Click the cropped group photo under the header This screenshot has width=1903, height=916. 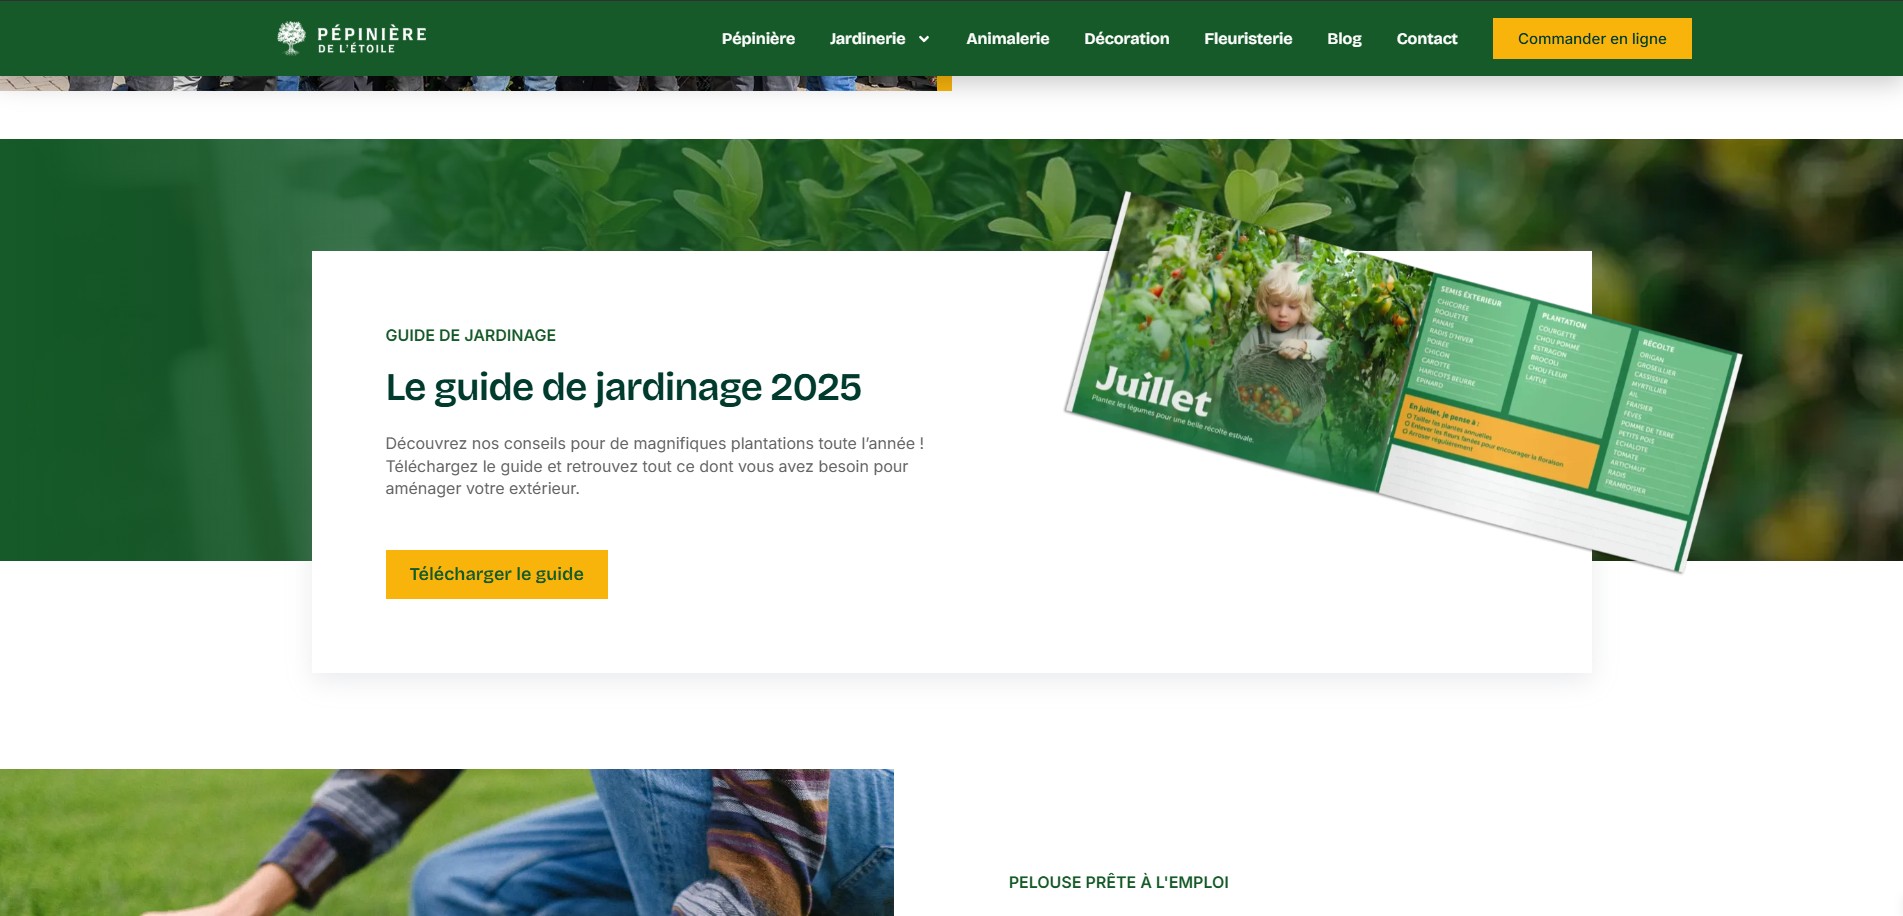click(x=475, y=83)
